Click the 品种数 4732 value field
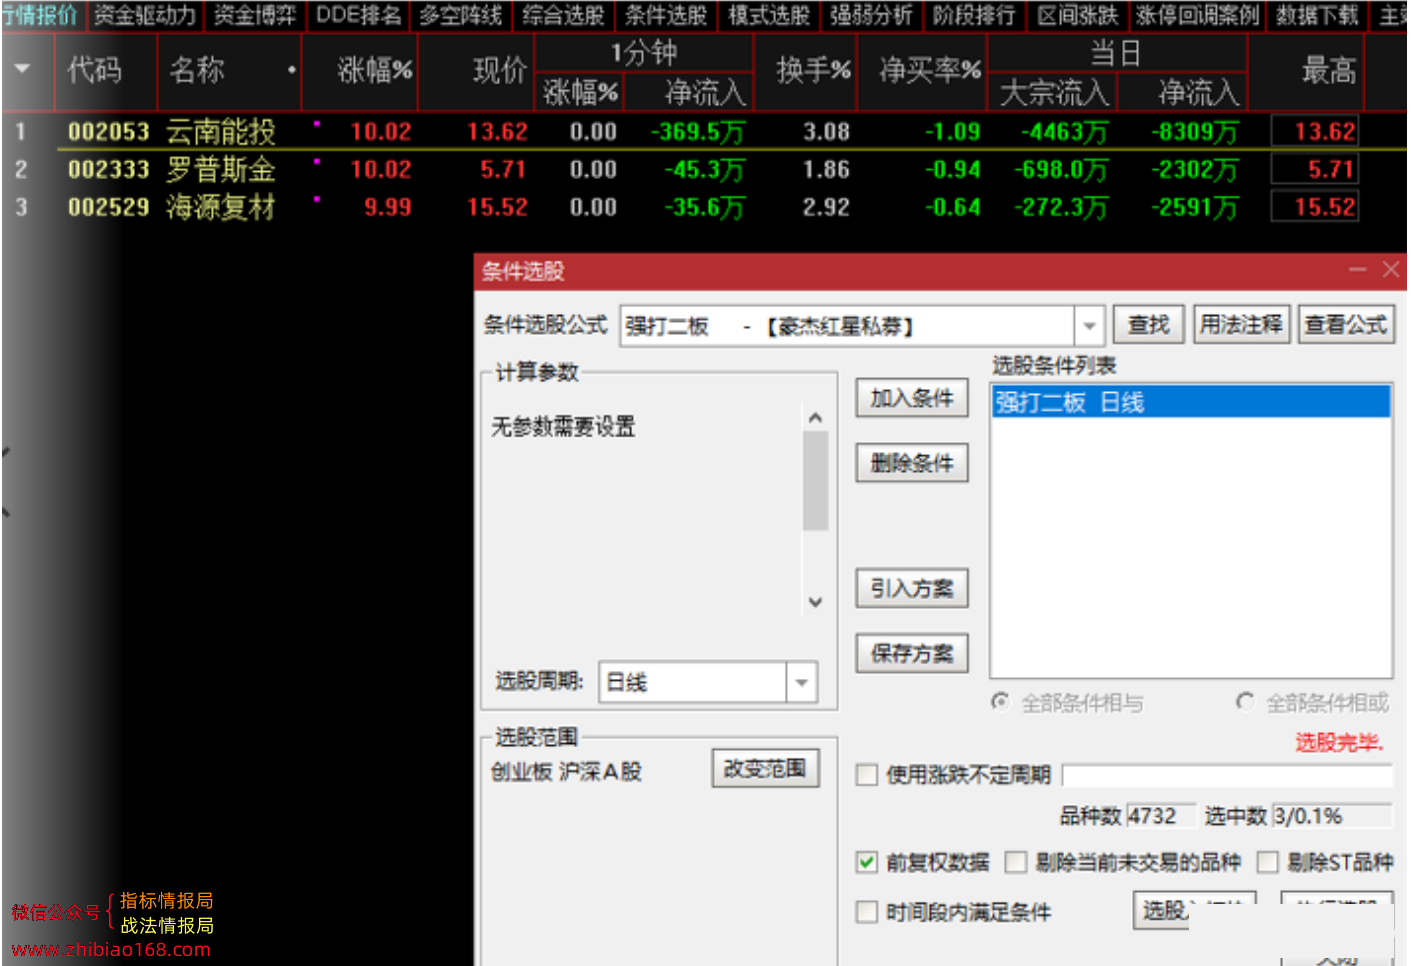This screenshot has height=966, width=1411. coord(1160,816)
